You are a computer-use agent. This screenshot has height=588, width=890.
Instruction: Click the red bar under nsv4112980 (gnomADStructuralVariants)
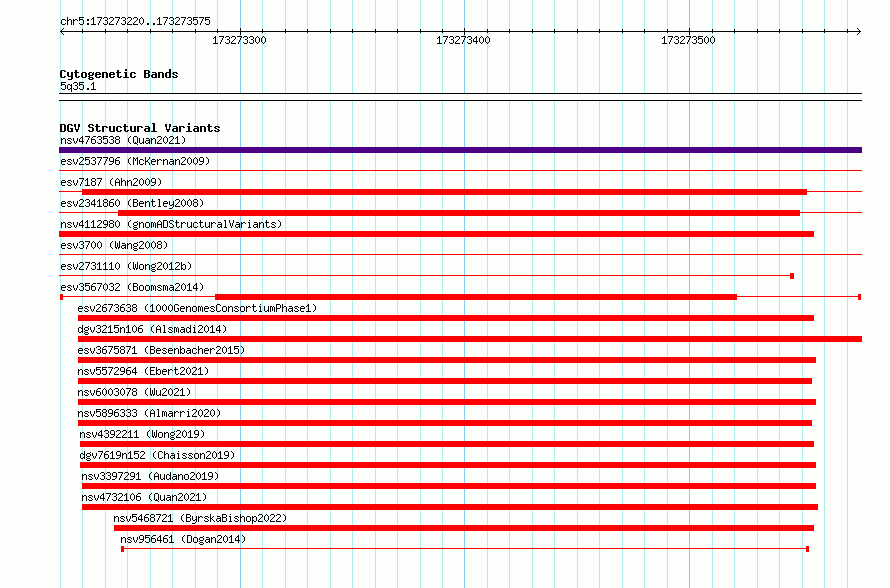point(436,234)
